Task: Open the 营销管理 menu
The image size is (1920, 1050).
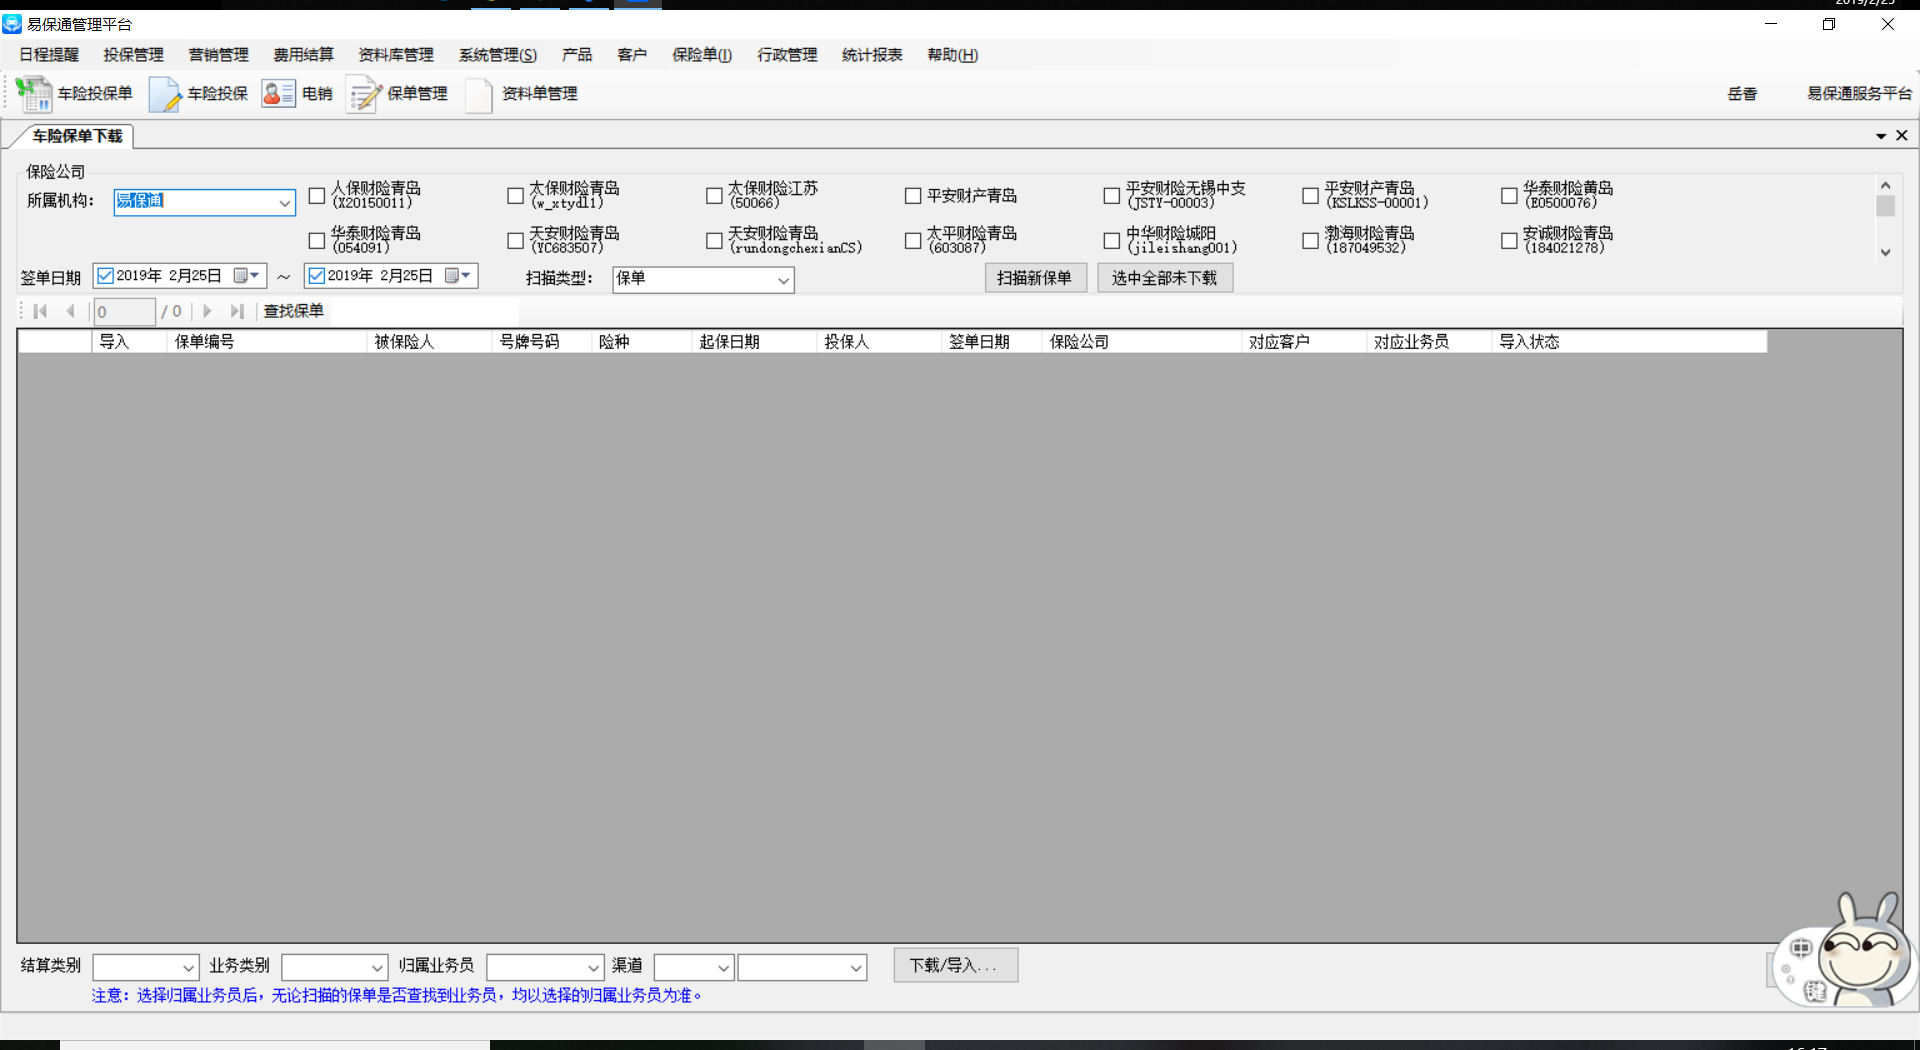Action: tap(219, 55)
